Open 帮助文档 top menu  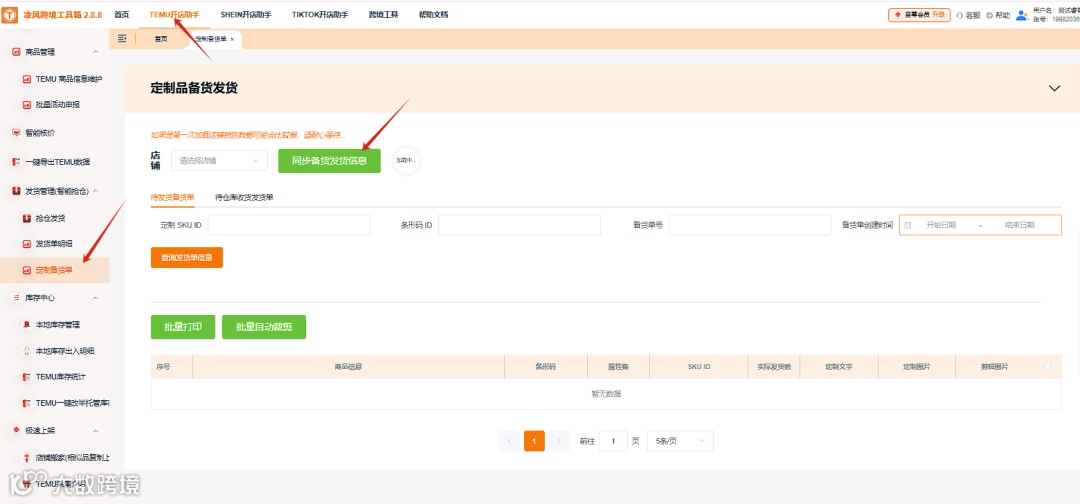434,14
